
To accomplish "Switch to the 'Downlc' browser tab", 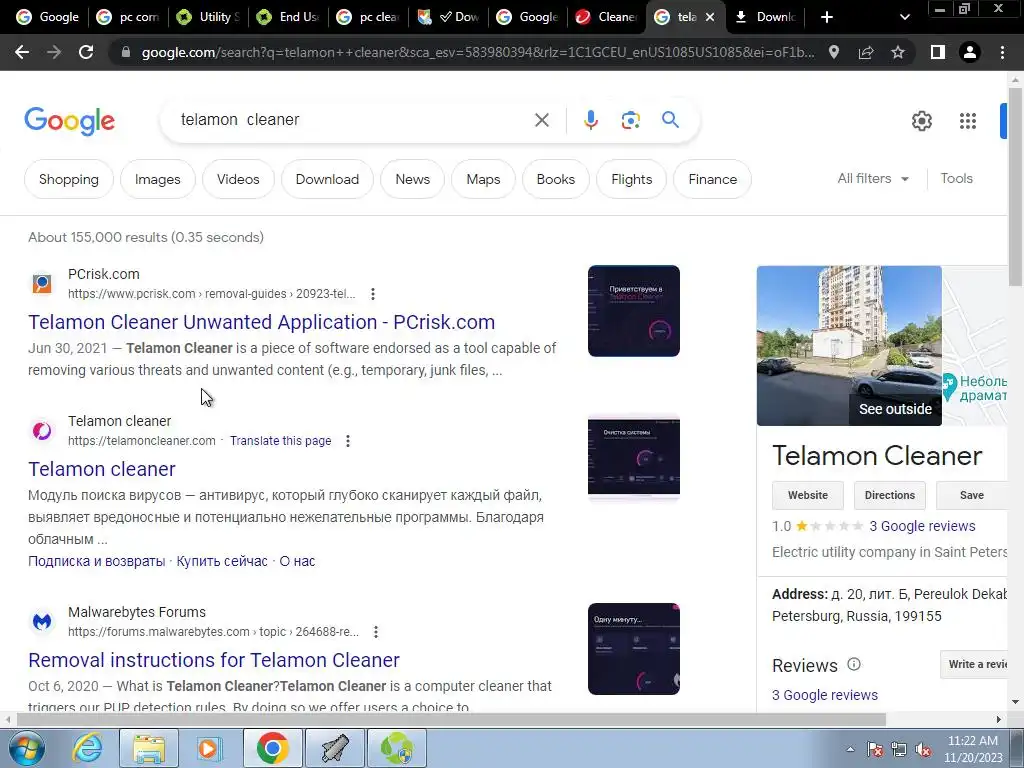I will pyautogui.click(x=765, y=17).
